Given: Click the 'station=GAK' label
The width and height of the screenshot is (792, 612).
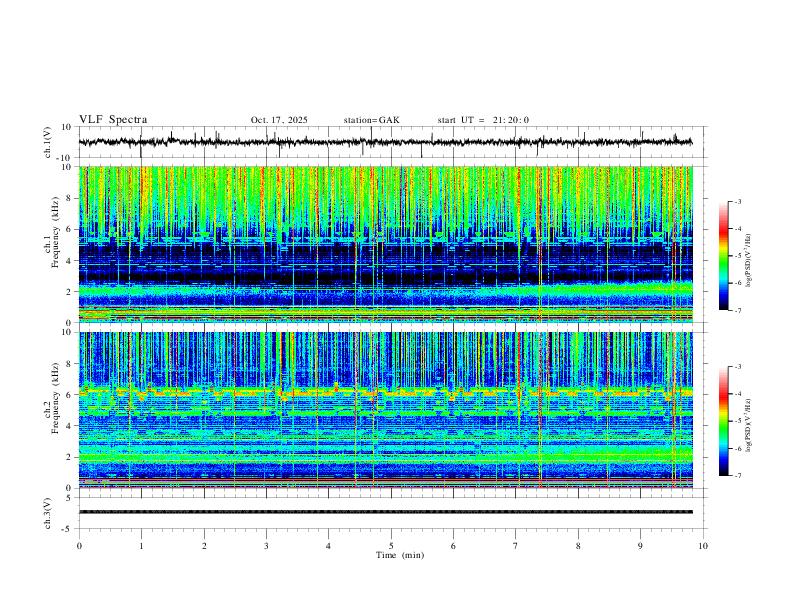Looking at the screenshot, I should [x=371, y=120].
